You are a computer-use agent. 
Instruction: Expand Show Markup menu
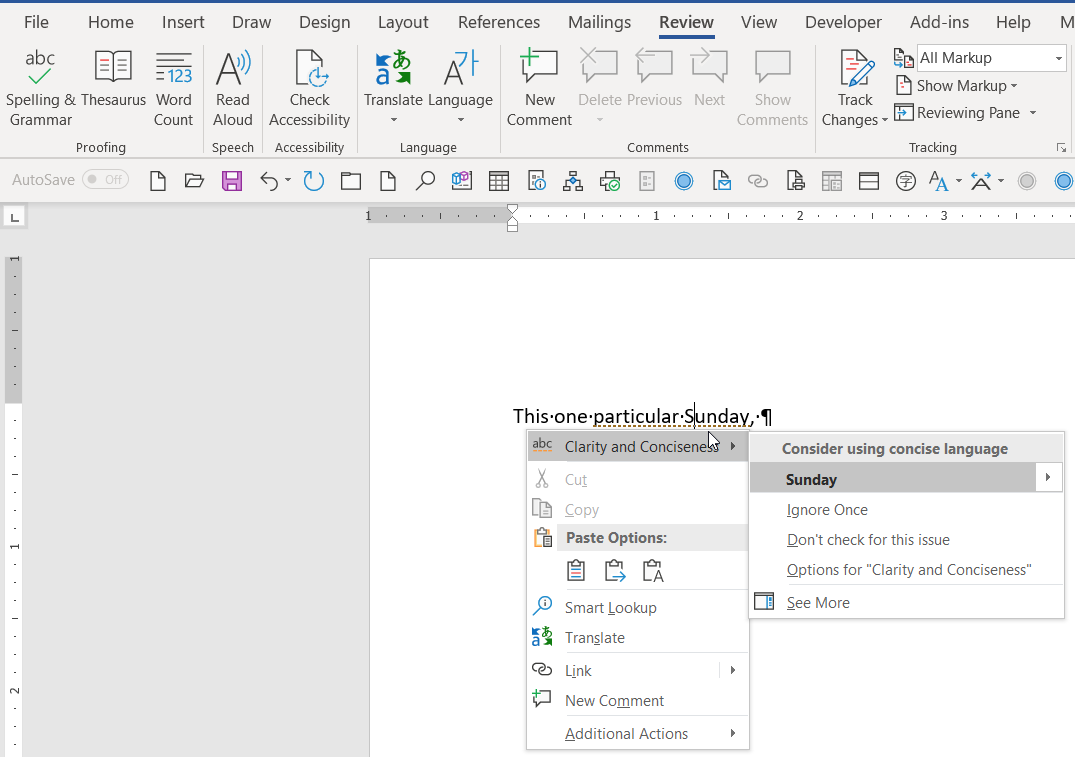(956, 86)
